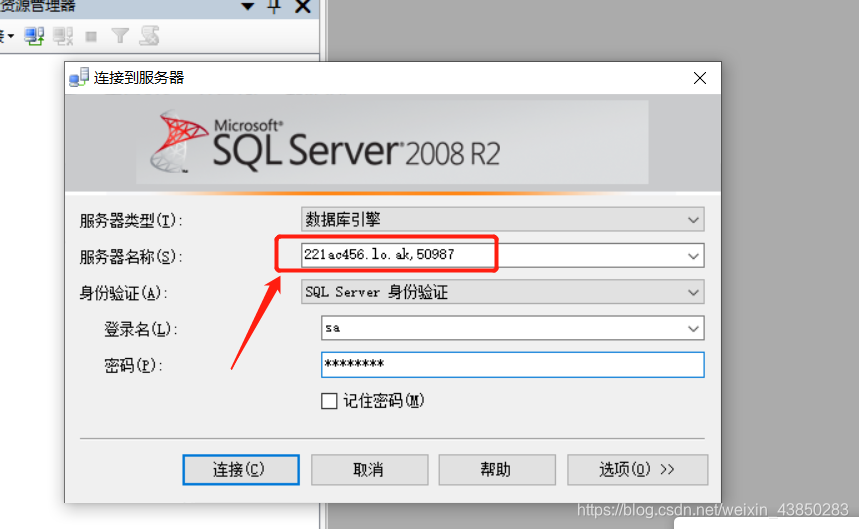Enable the 记住密码 checkbox

[x=329, y=401]
